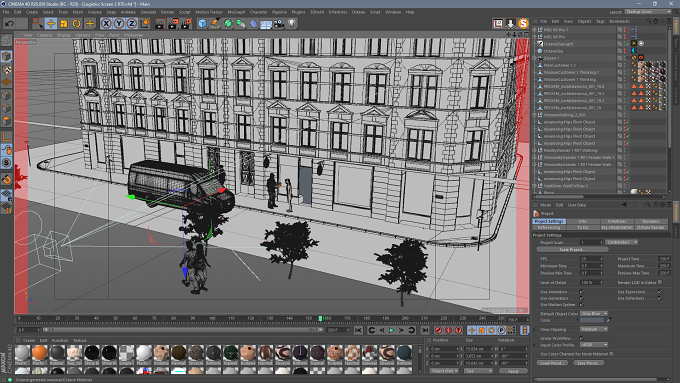Select OctaneDayLight in object manager
Screen dimensions: 680x383
click(559, 44)
